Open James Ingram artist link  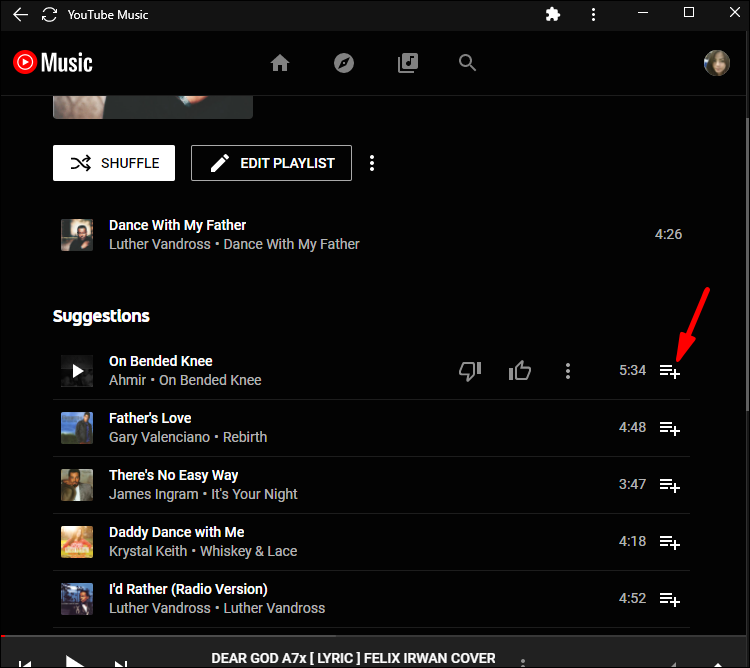tap(154, 494)
